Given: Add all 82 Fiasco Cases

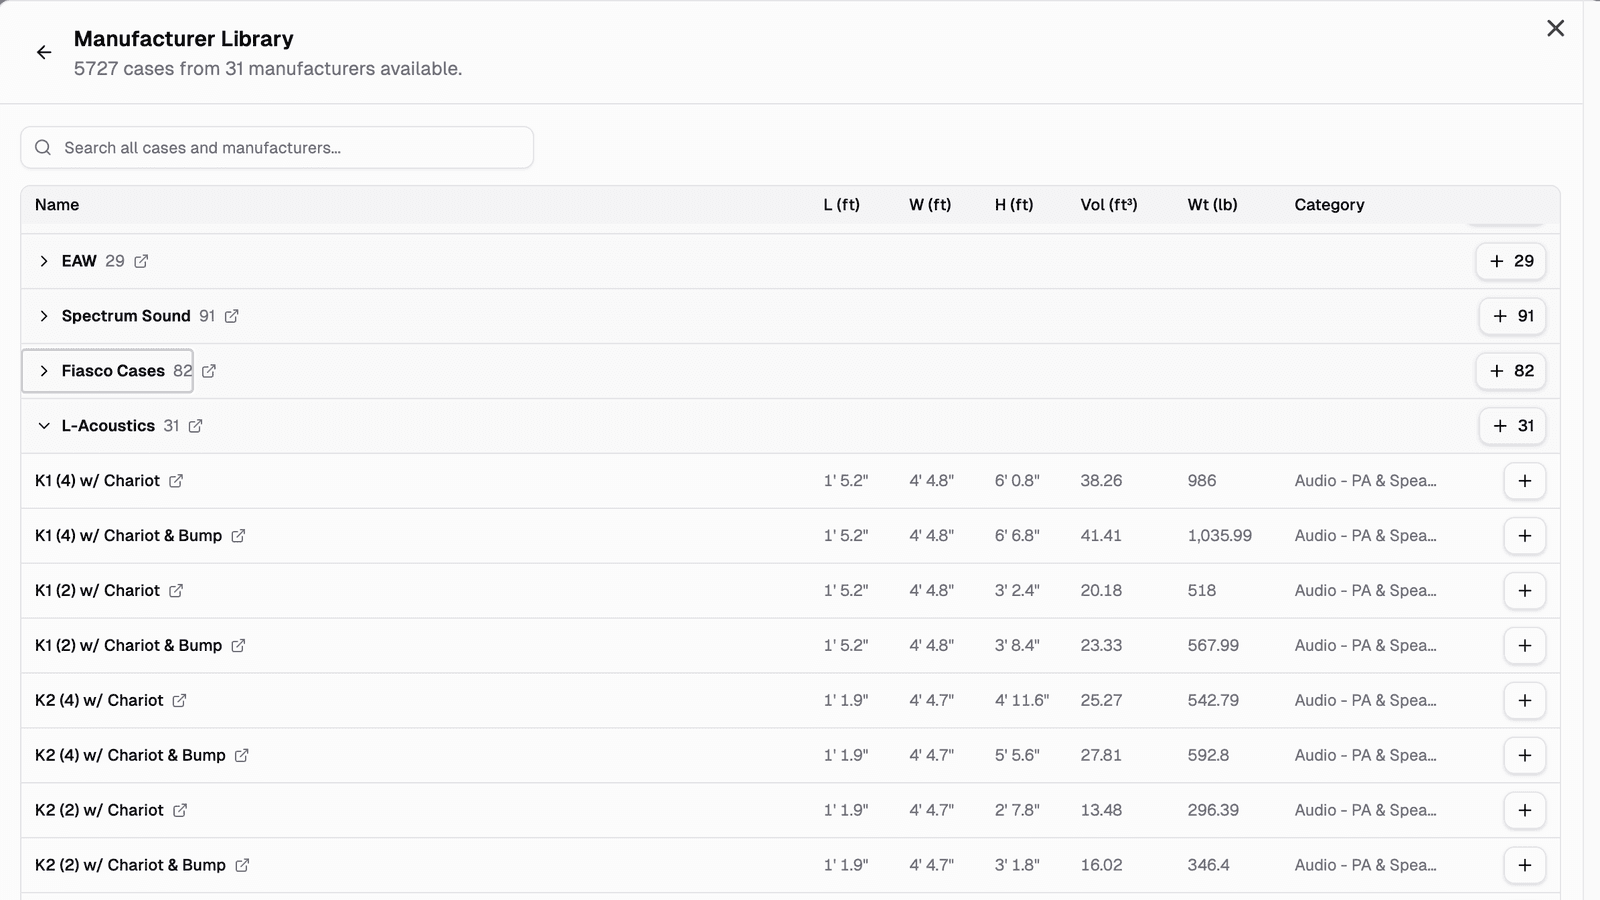Looking at the screenshot, I should tap(1511, 371).
